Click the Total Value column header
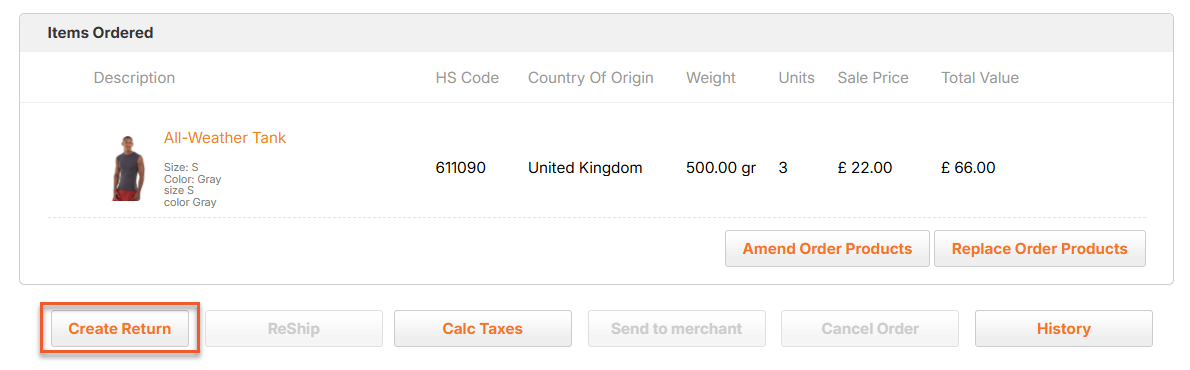 [x=980, y=77]
